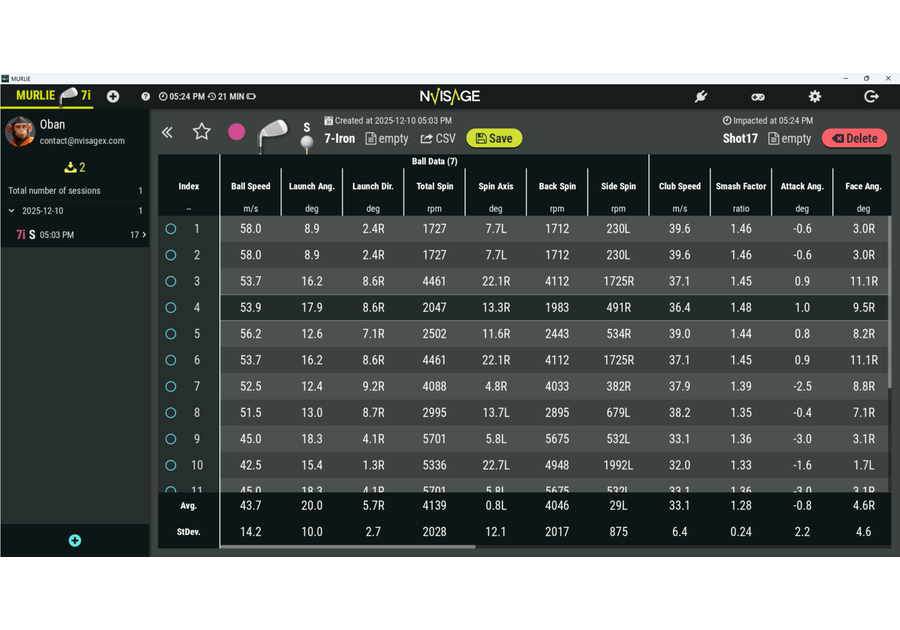Click the Club Speed column header

pos(680,186)
